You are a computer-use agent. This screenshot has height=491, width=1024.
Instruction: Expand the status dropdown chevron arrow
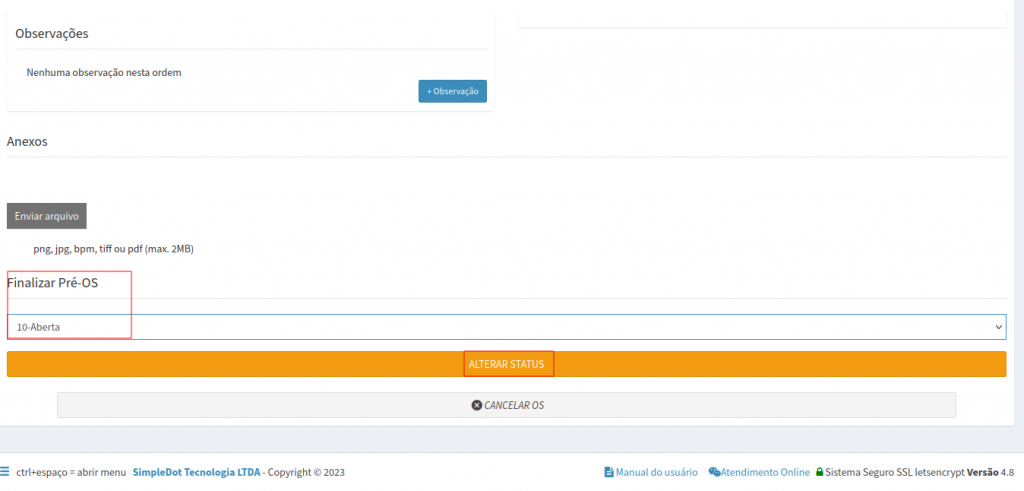(x=998, y=327)
